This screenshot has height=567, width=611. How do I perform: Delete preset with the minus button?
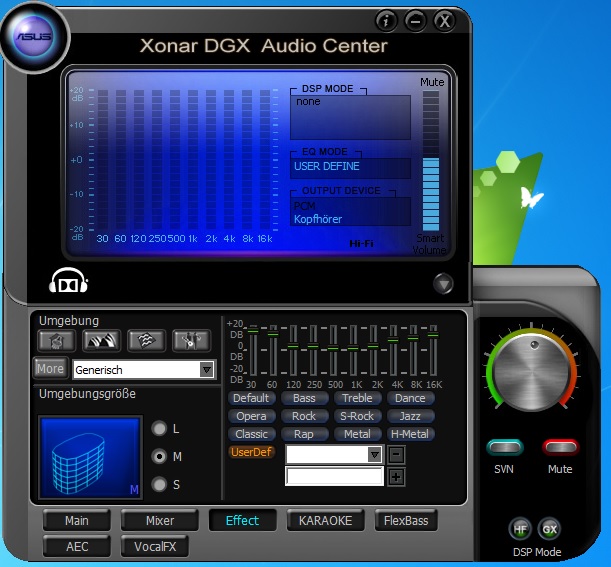click(x=396, y=454)
